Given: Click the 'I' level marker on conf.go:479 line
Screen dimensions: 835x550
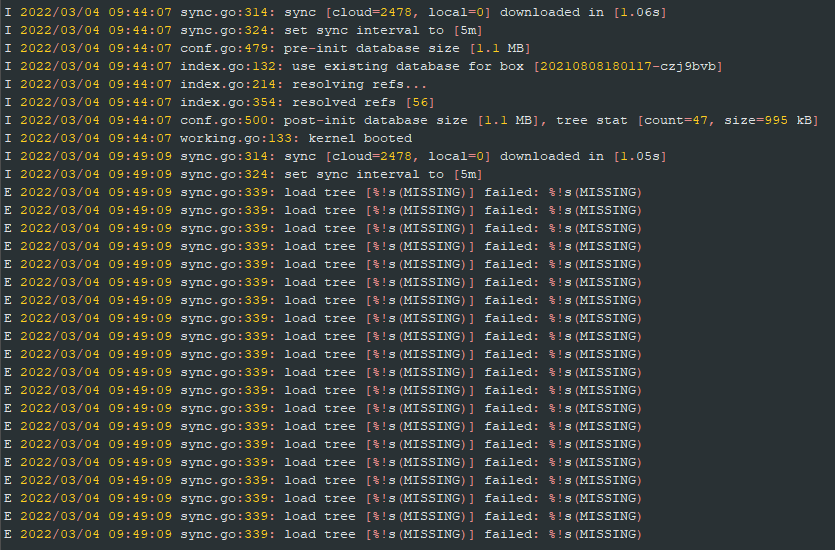Looking at the screenshot, I should coord(8,48).
